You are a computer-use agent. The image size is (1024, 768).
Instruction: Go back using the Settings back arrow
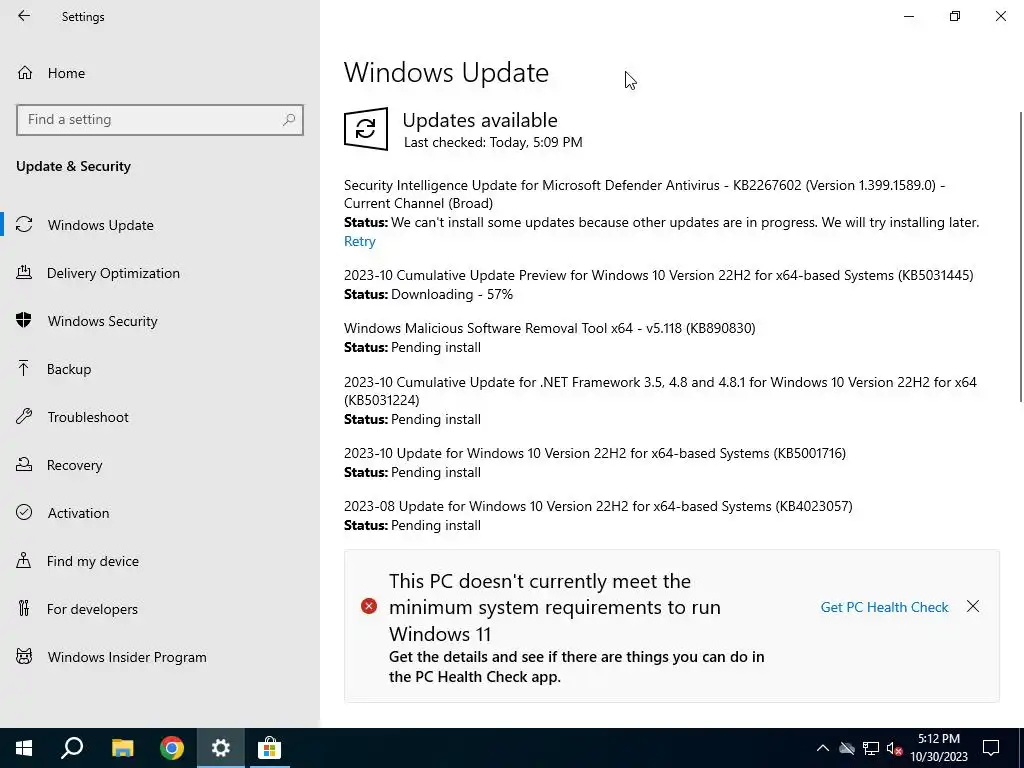(24, 16)
